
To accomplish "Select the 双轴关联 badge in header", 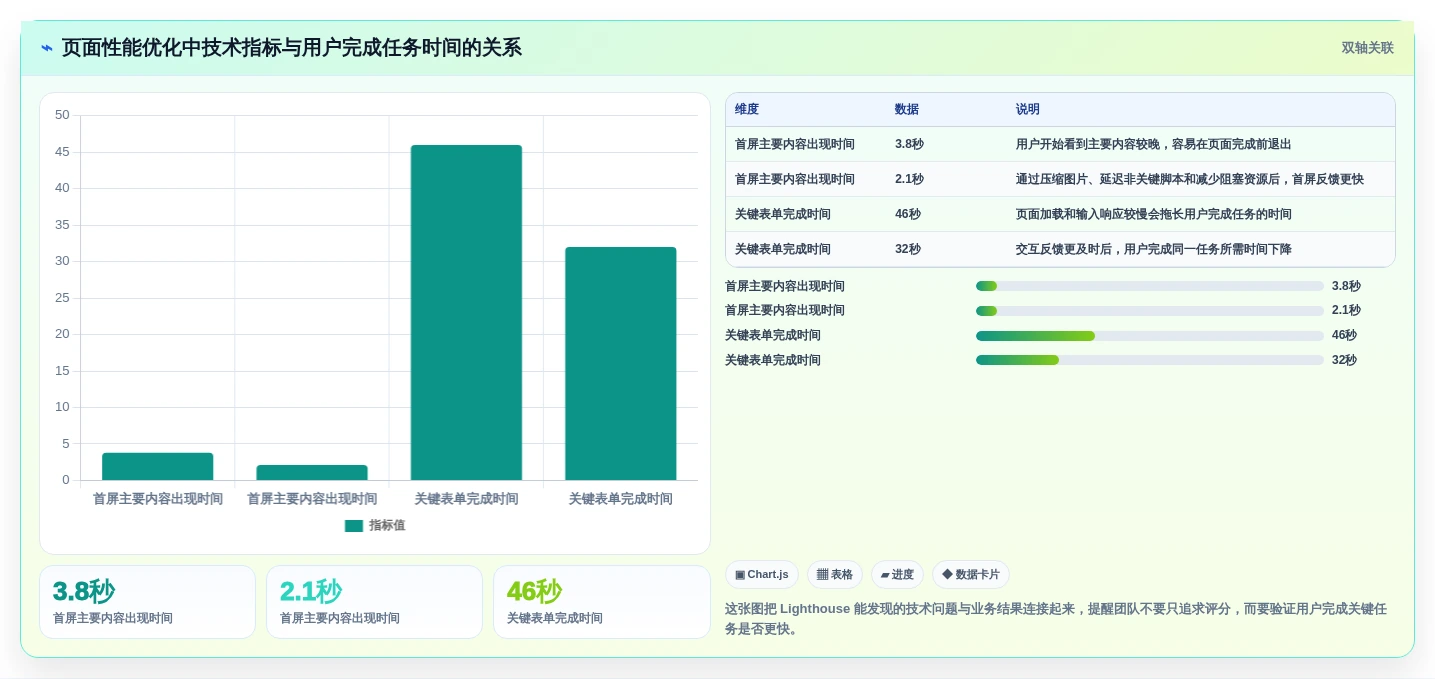I will pyautogui.click(x=1367, y=48).
